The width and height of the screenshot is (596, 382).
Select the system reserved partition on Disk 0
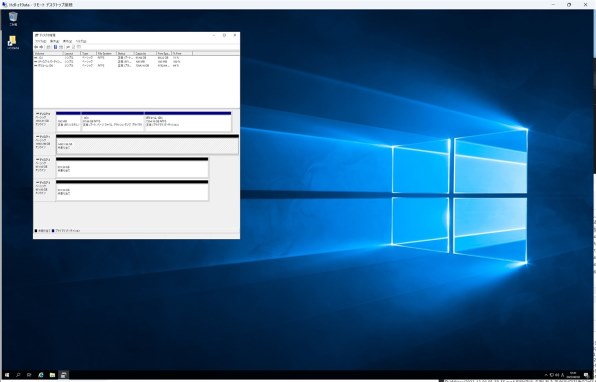coord(68,122)
